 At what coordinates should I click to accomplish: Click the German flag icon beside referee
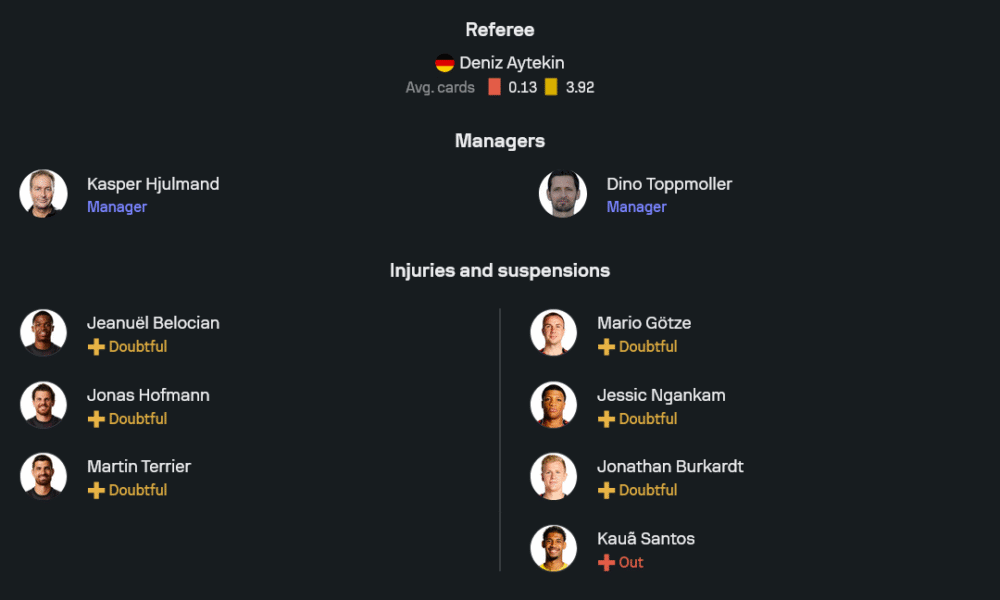[x=445, y=63]
